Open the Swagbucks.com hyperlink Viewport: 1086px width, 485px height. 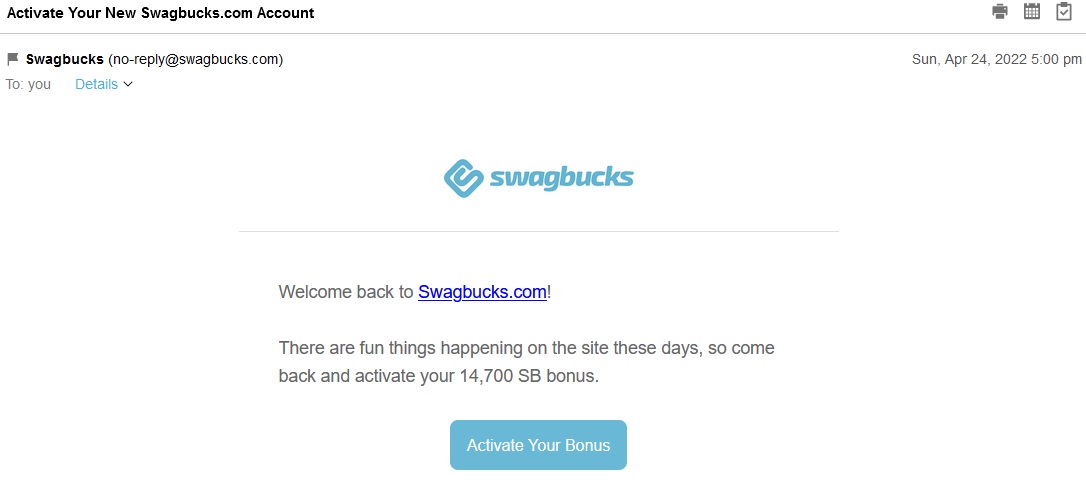(x=483, y=292)
